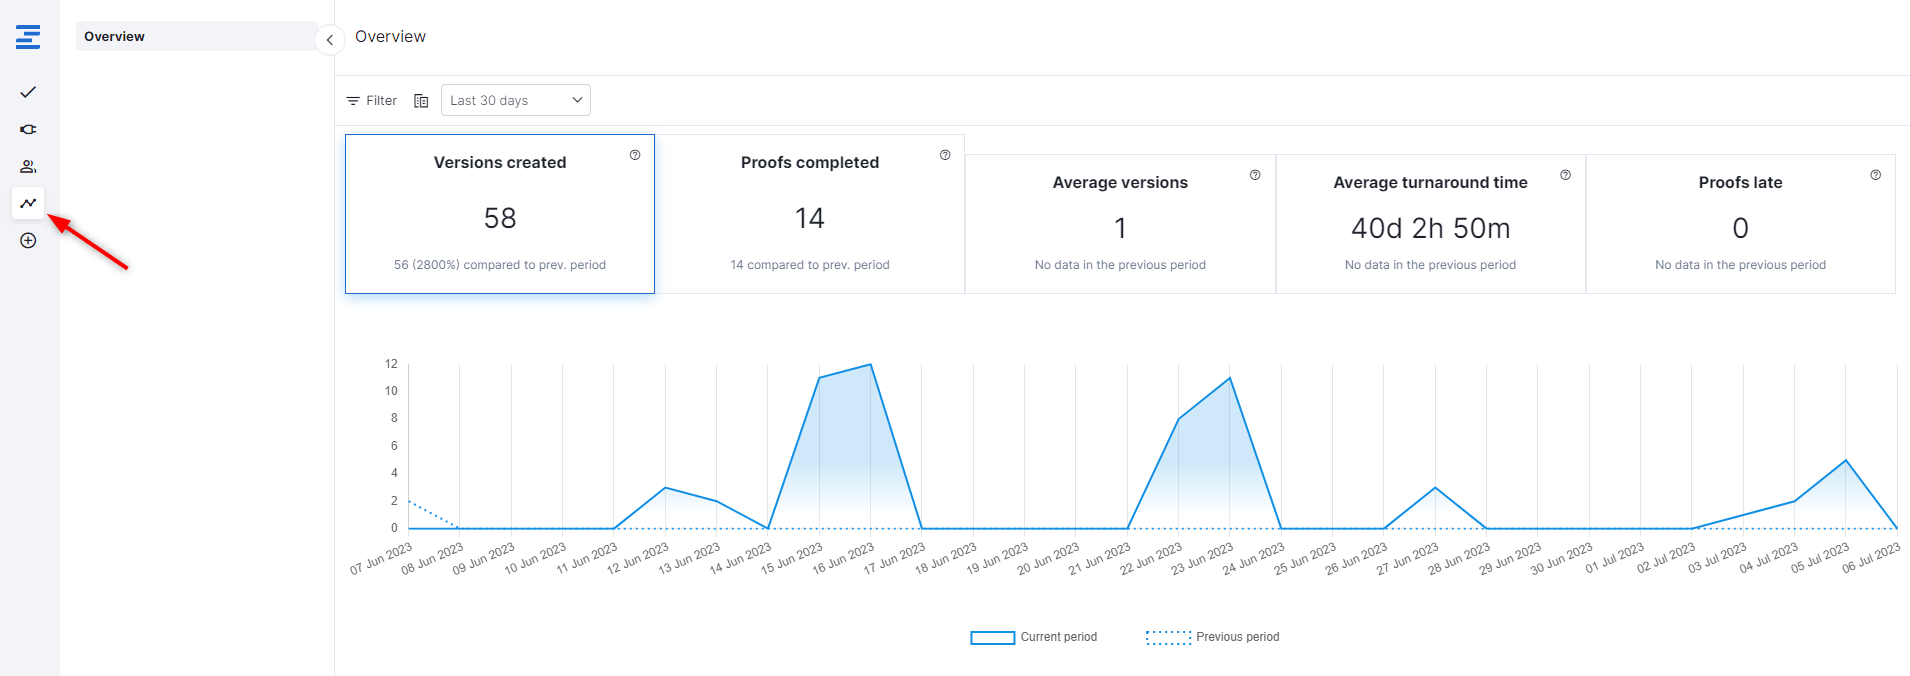Select the Average turnaround time card
This screenshot has height=676, width=1910.
tap(1430, 224)
